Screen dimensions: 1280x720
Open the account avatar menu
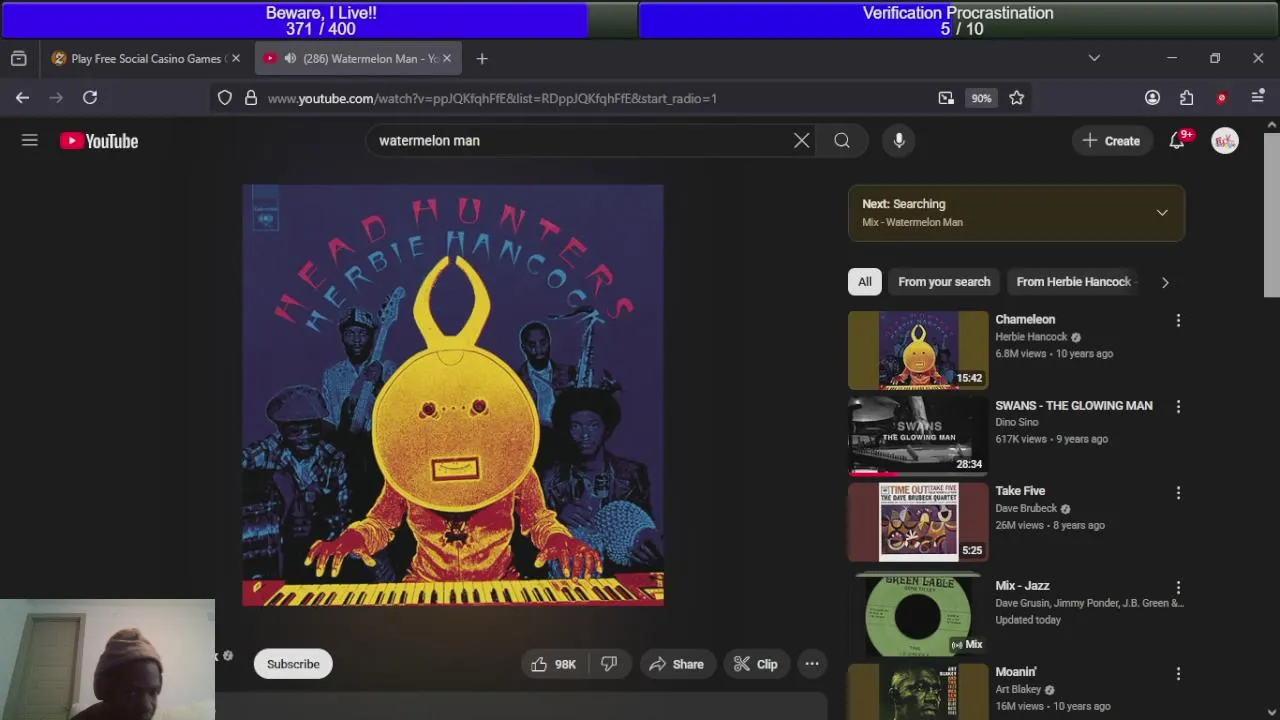pyautogui.click(x=1225, y=141)
